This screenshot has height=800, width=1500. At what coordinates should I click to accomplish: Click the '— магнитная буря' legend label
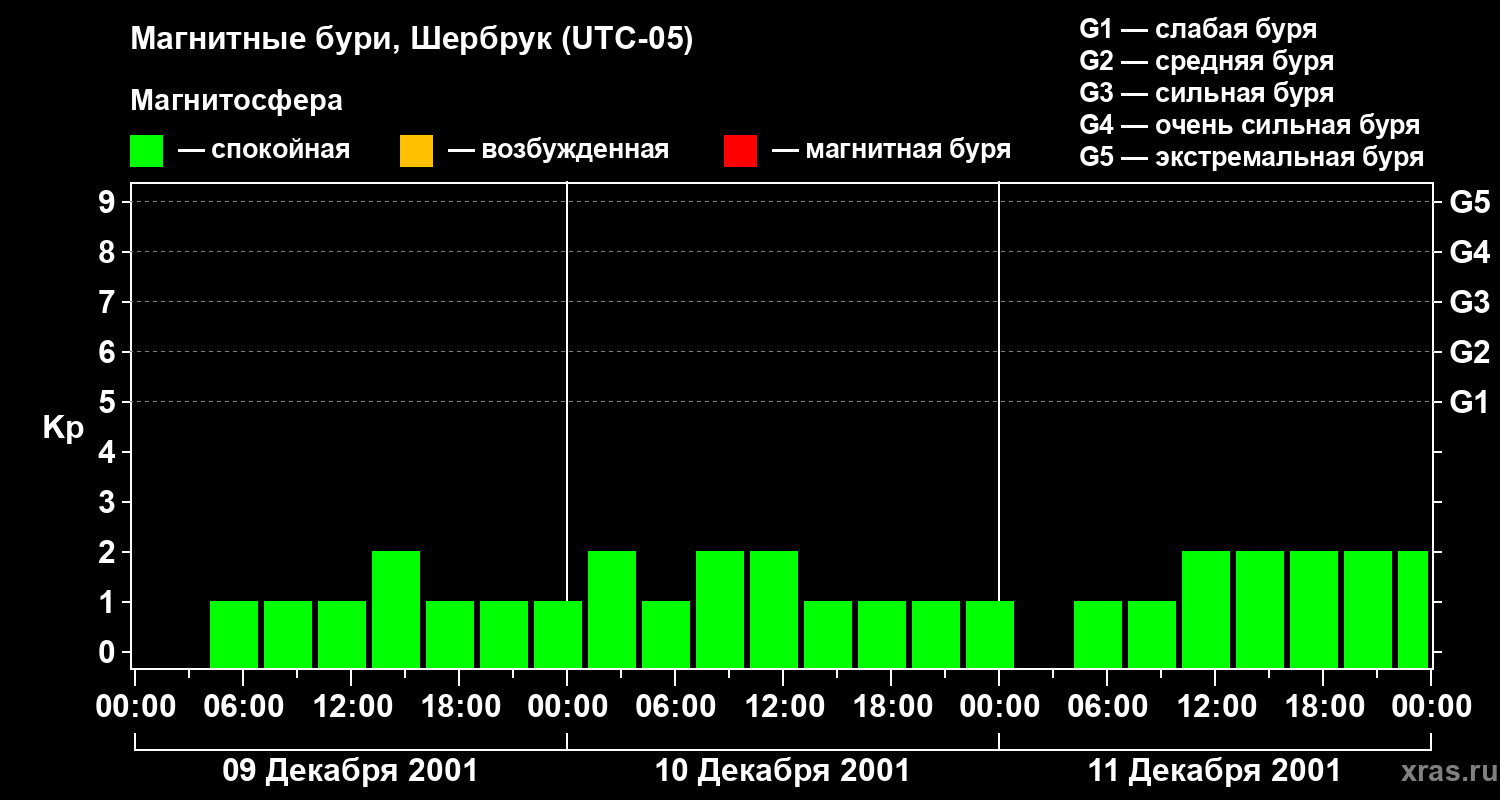coord(892,150)
